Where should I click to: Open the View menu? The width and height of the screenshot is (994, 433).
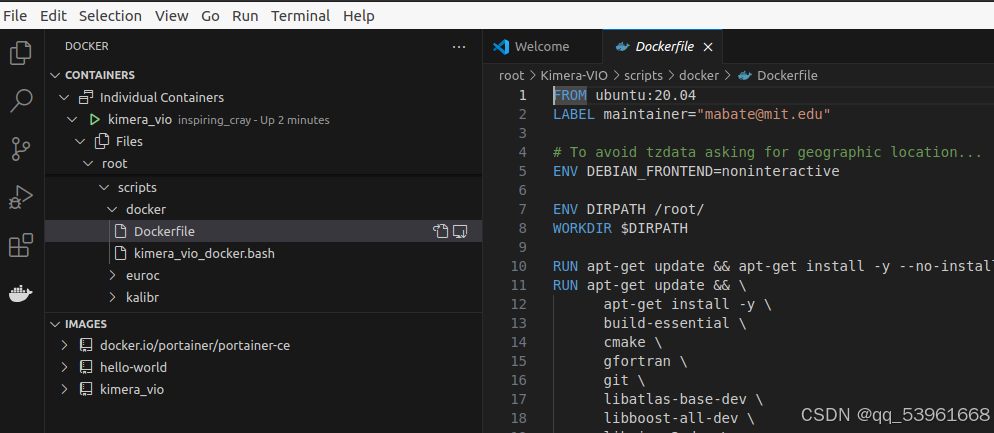[x=172, y=16]
